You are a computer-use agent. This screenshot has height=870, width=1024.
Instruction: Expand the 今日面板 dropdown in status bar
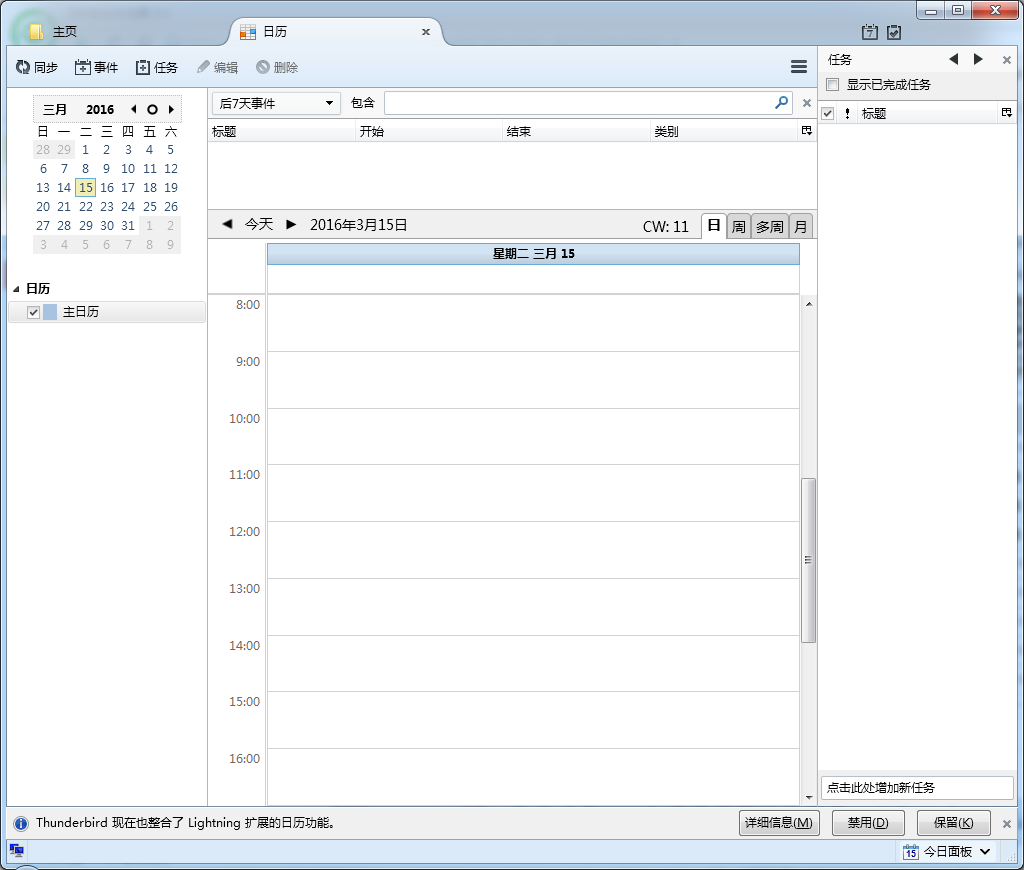985,852
